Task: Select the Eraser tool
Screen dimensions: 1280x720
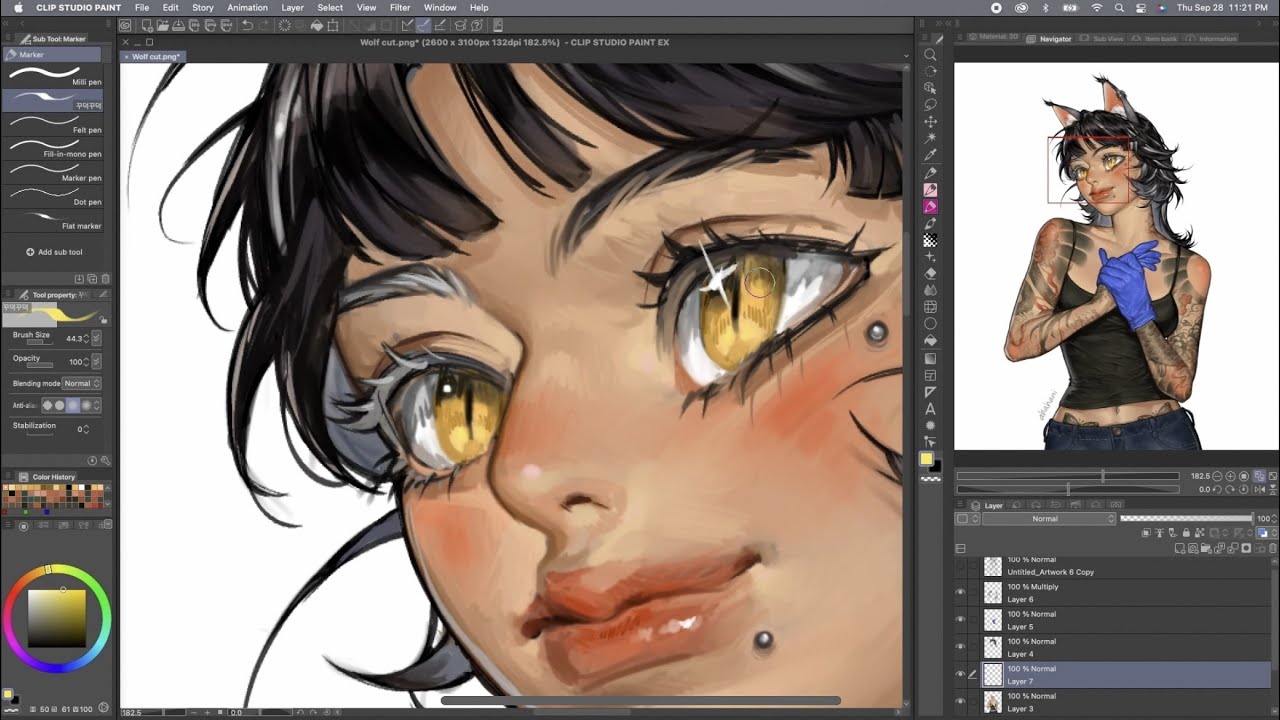Action: 930,273
